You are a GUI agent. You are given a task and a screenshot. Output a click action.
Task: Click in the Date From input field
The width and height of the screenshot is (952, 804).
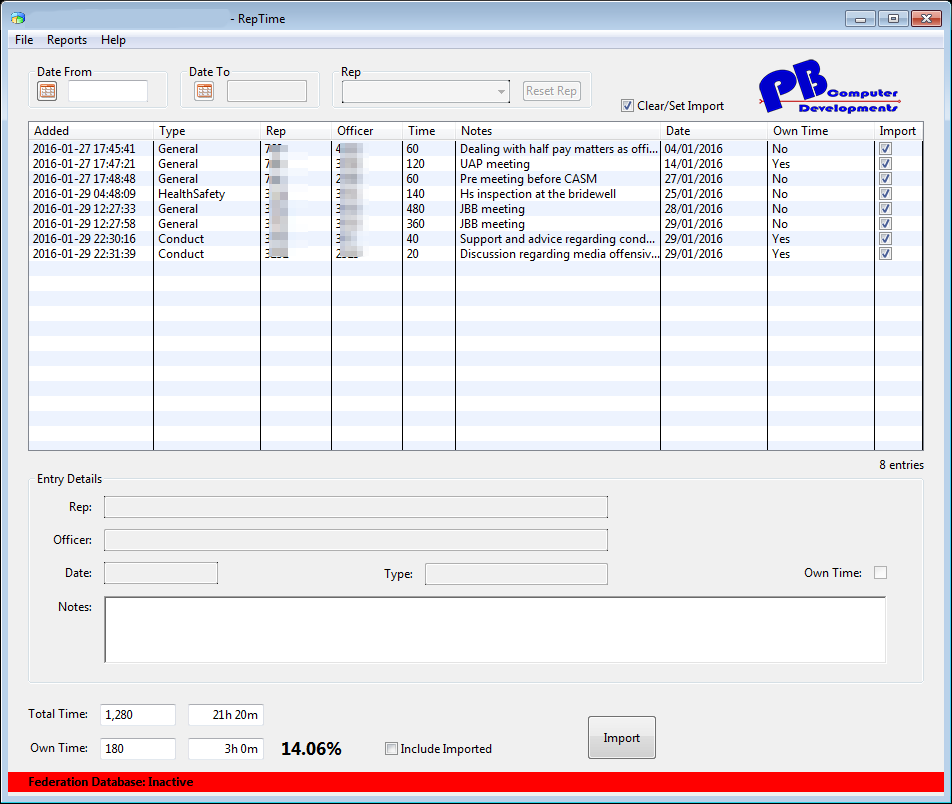click(107, 91)
